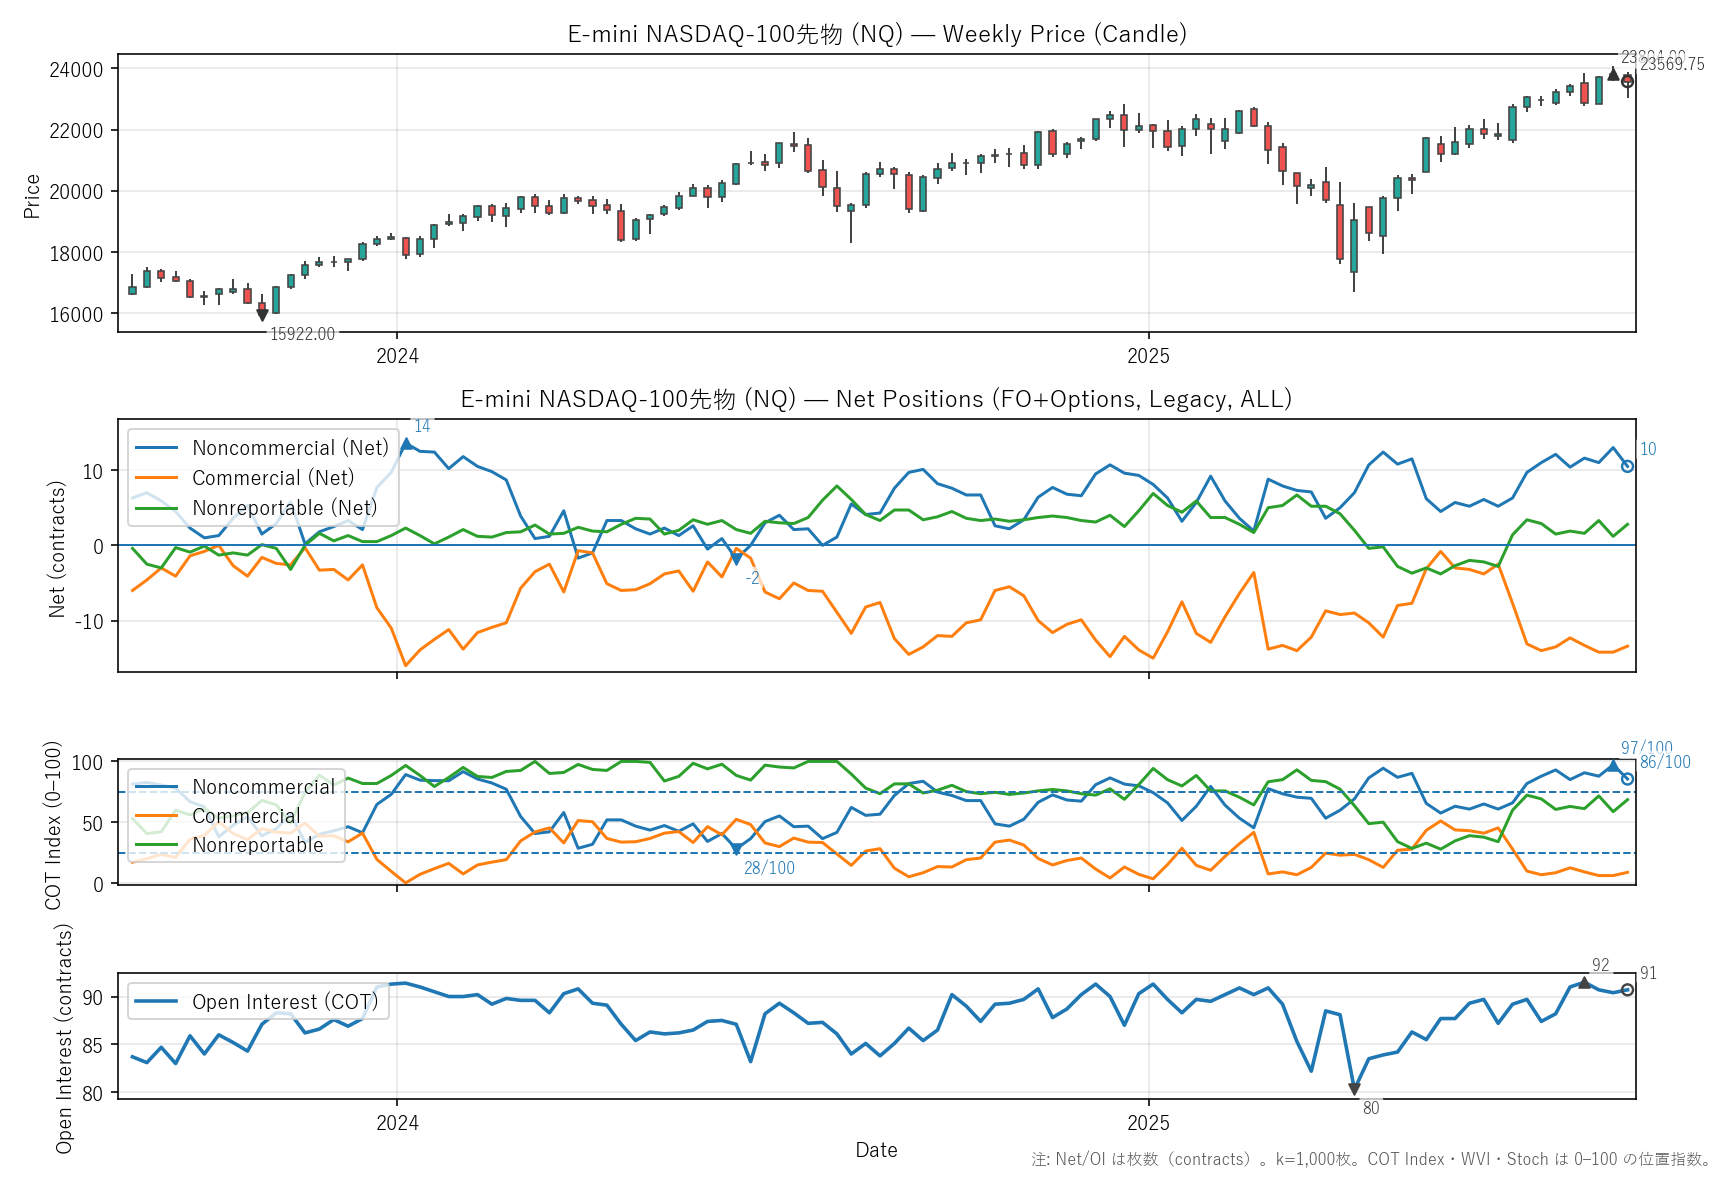The image size is (1728, 1180).
Task: Click the 15922.00 low price annotation
Action: pyautogui.click(x=303, y=334)
